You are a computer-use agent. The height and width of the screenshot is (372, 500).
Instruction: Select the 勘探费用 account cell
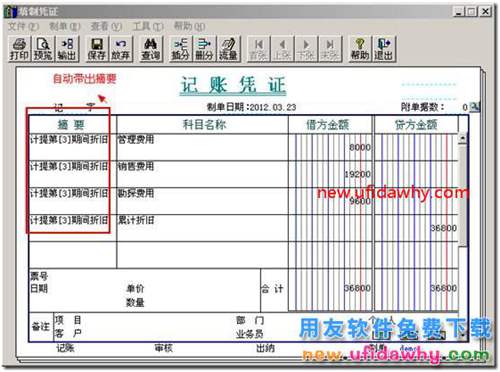[202, 201]
